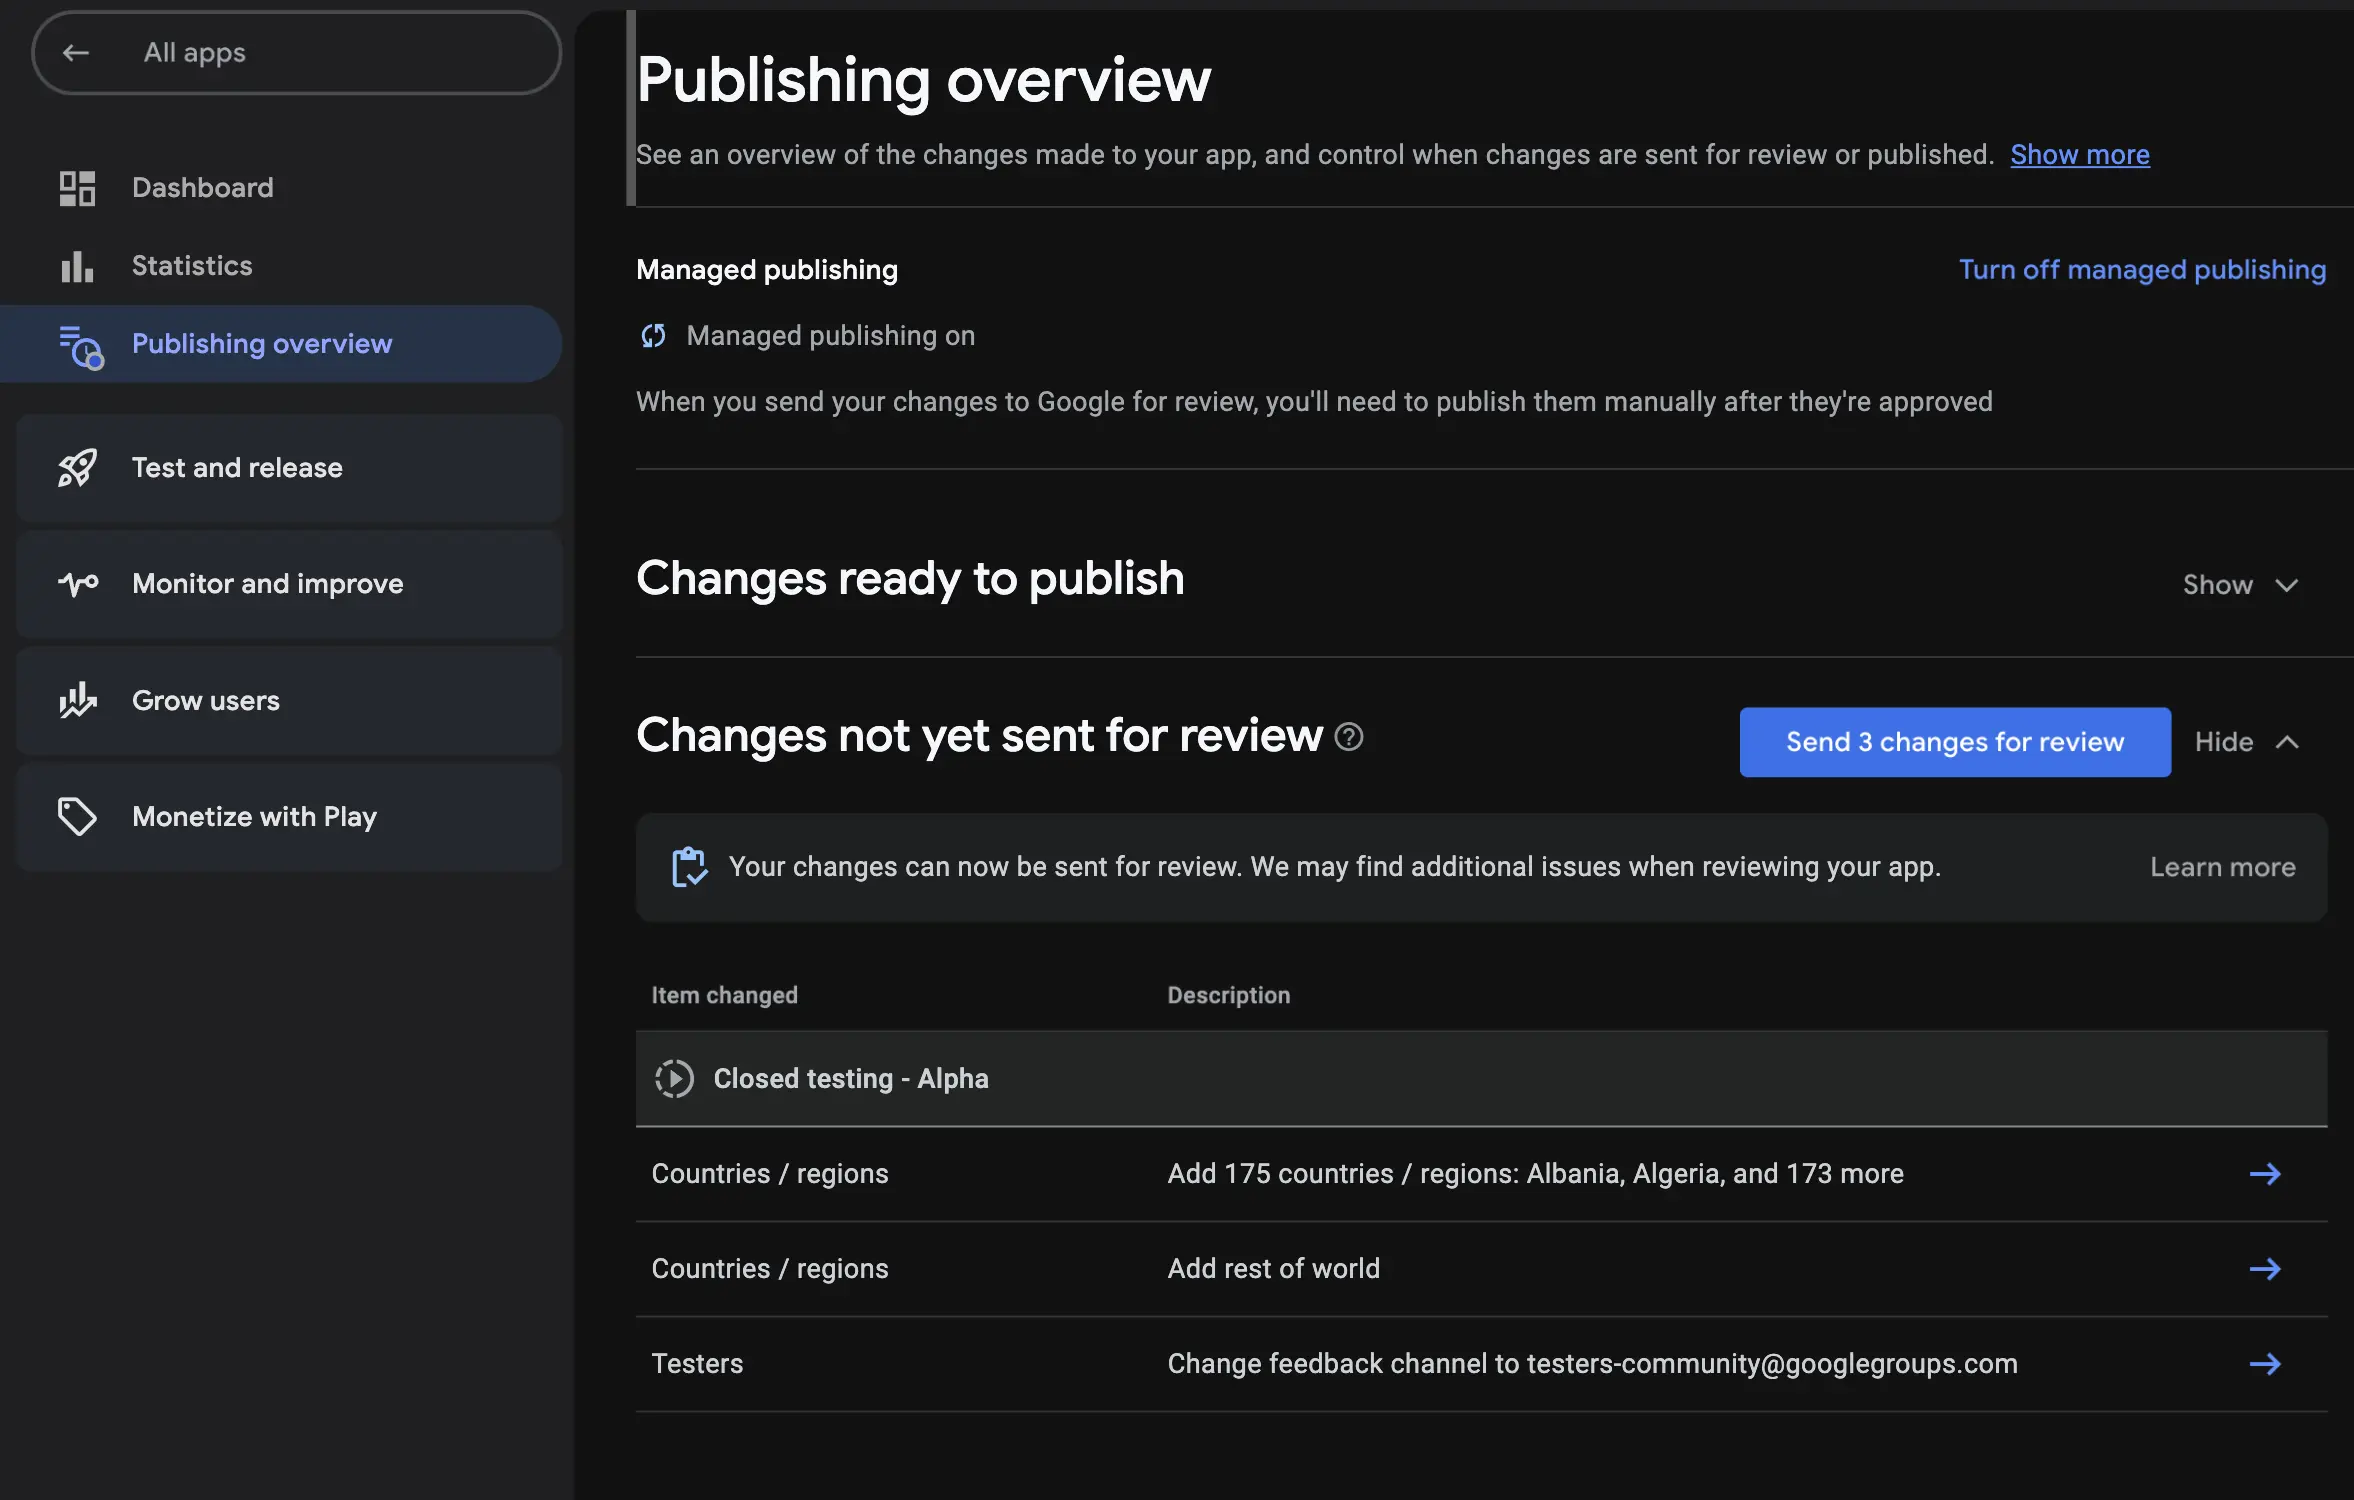Click the Dashboard grid icon
2354x1500 pixels.
click(x=77, y=188)
